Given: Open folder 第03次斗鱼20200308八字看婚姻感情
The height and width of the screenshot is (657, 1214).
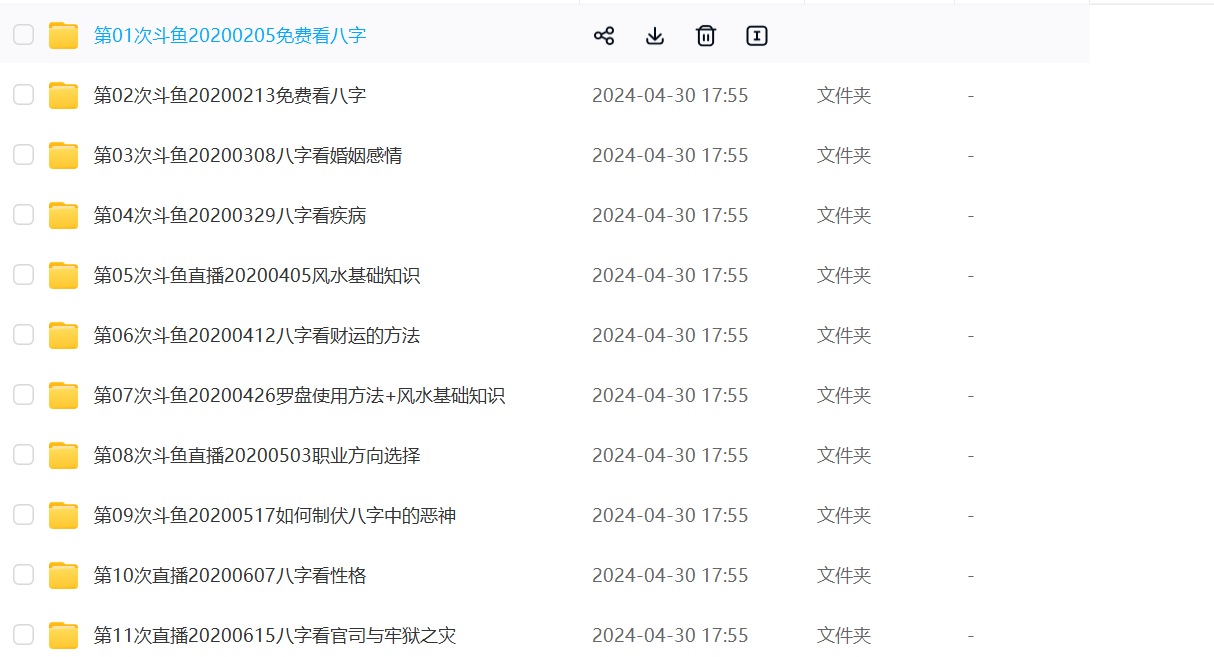Looking at the screenshot, I should tap(248, 156).
